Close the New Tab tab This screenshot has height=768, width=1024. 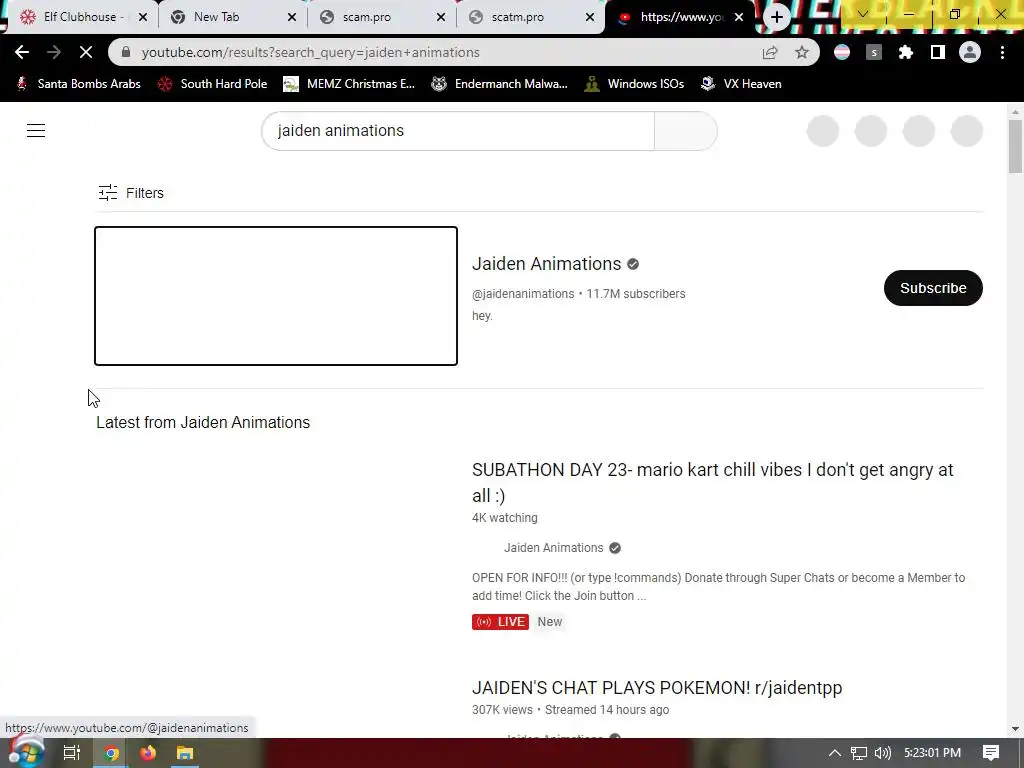[x=292, y=18]
